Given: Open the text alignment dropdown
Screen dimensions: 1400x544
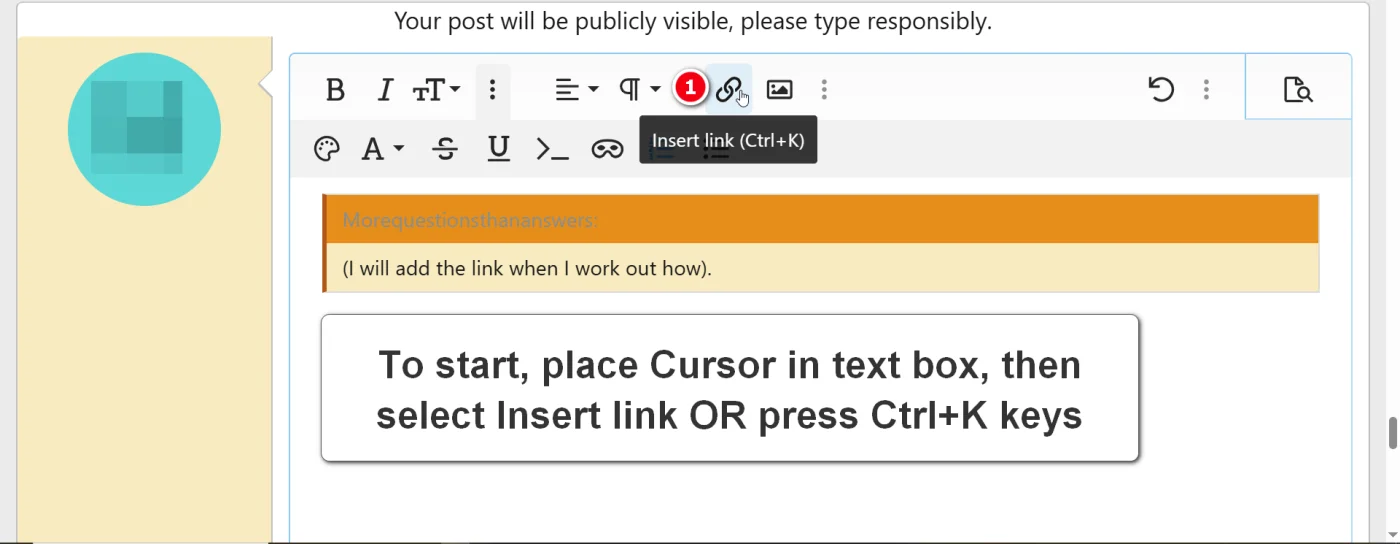Looking at the screenshot, I should click(x=576, y=90).
